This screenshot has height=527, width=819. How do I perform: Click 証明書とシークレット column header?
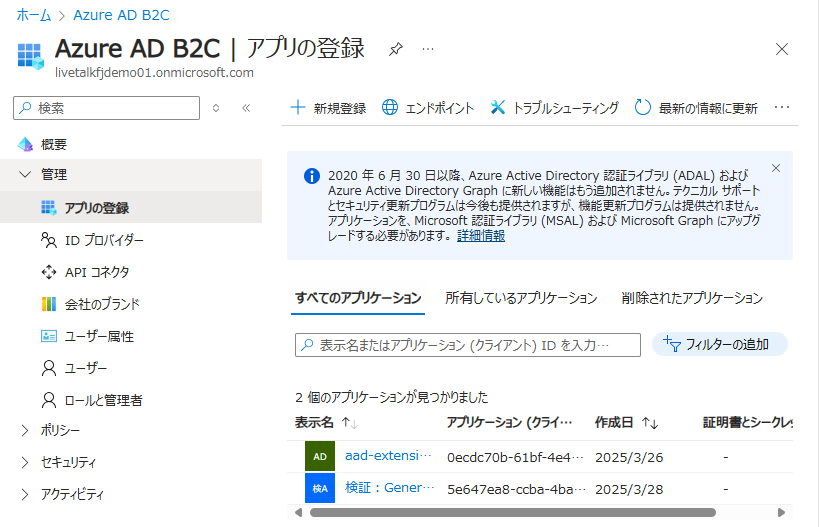pyautogui.click(x=747, y=423)
